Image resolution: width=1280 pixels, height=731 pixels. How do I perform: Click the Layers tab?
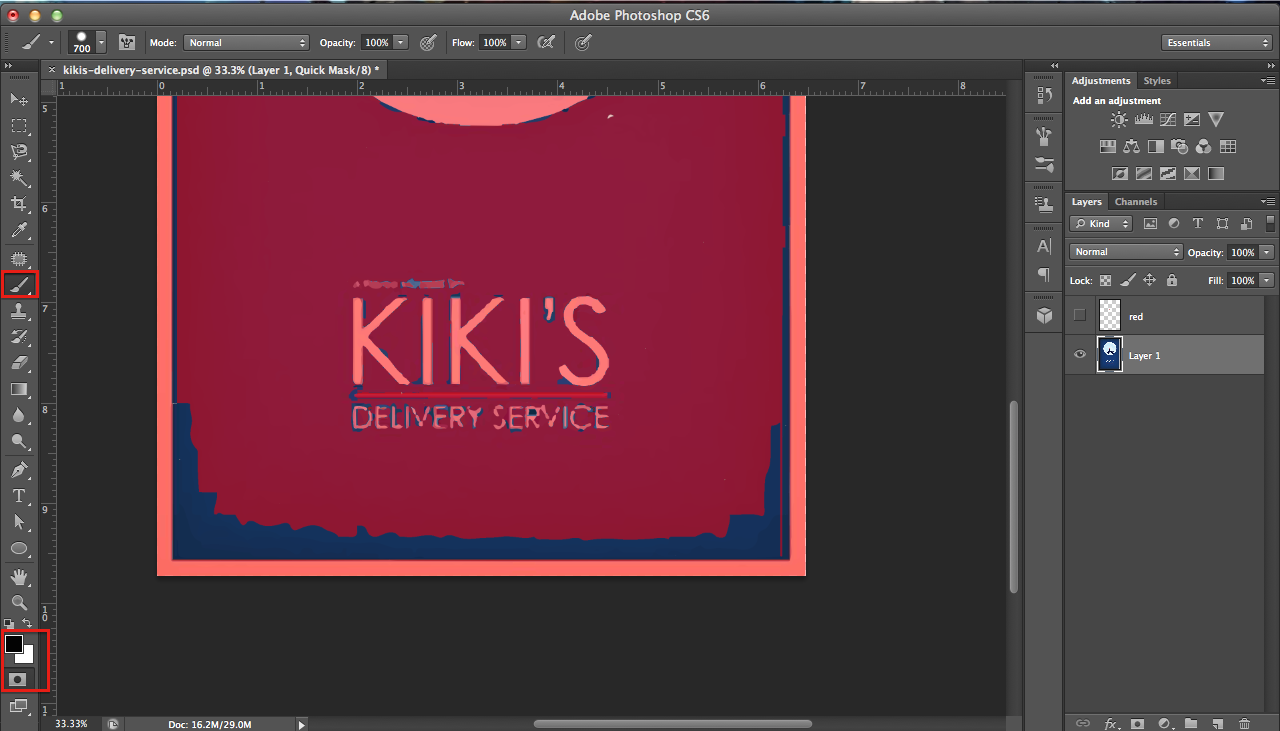(1087, 201)
